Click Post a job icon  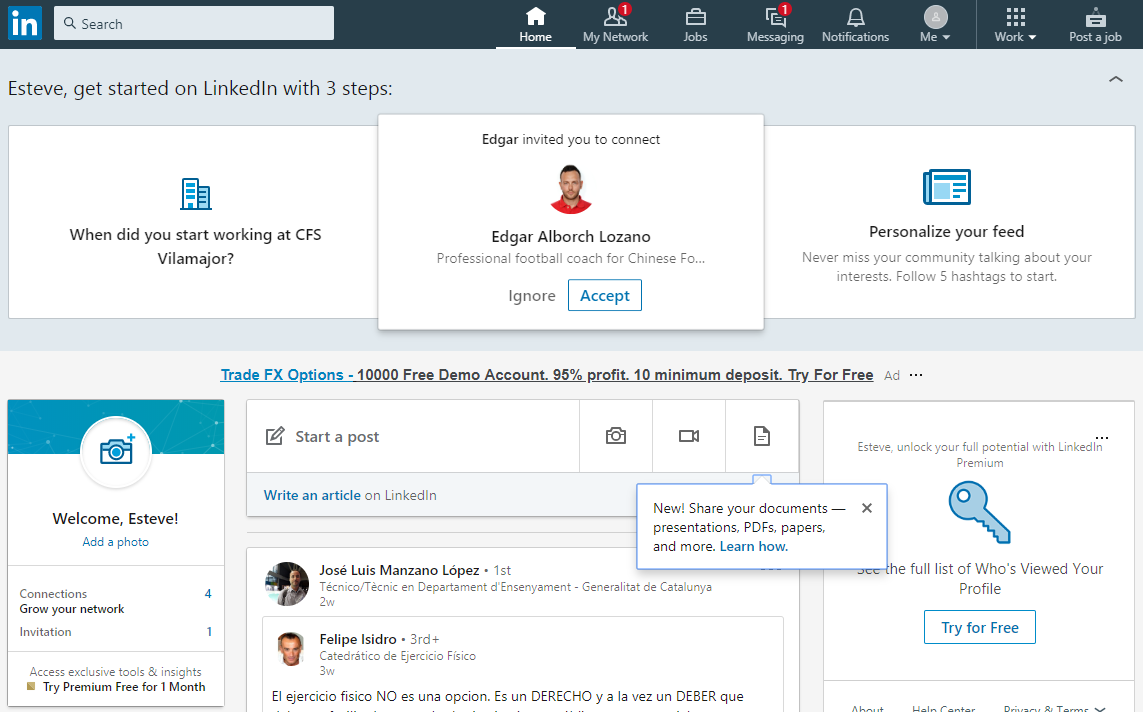(x=1095, y=18)
